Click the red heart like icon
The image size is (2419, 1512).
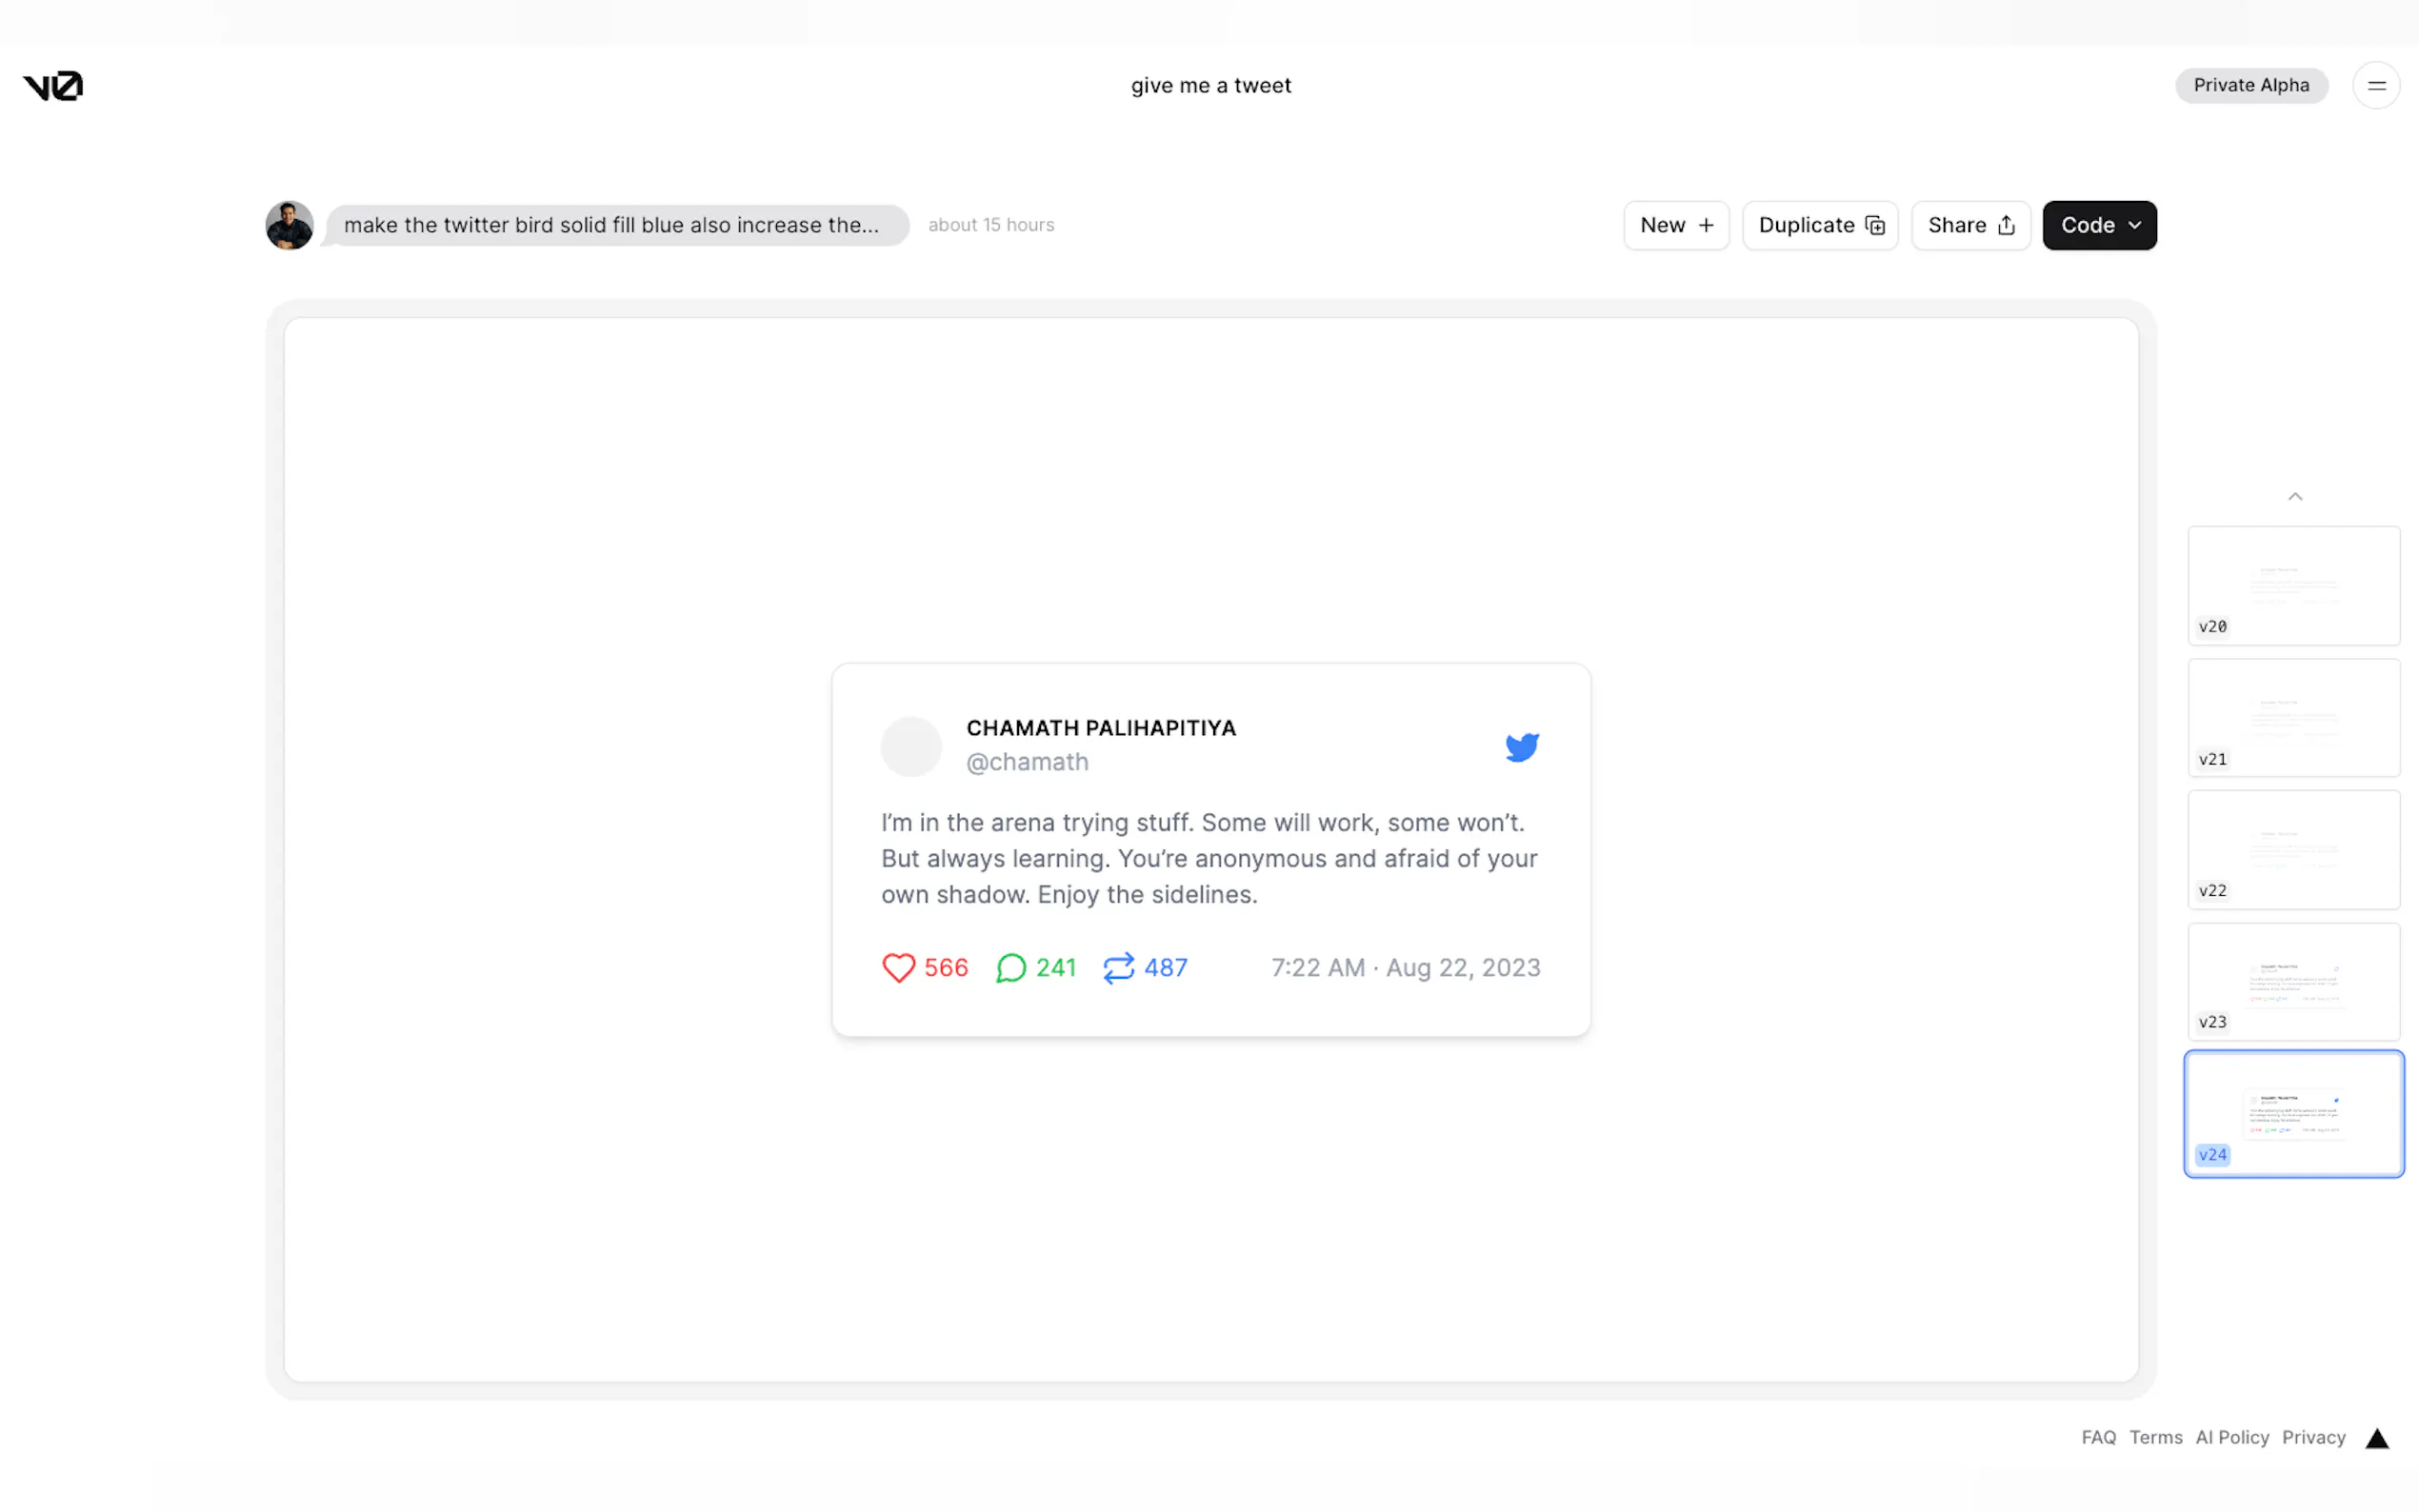(x=898, y=967)
